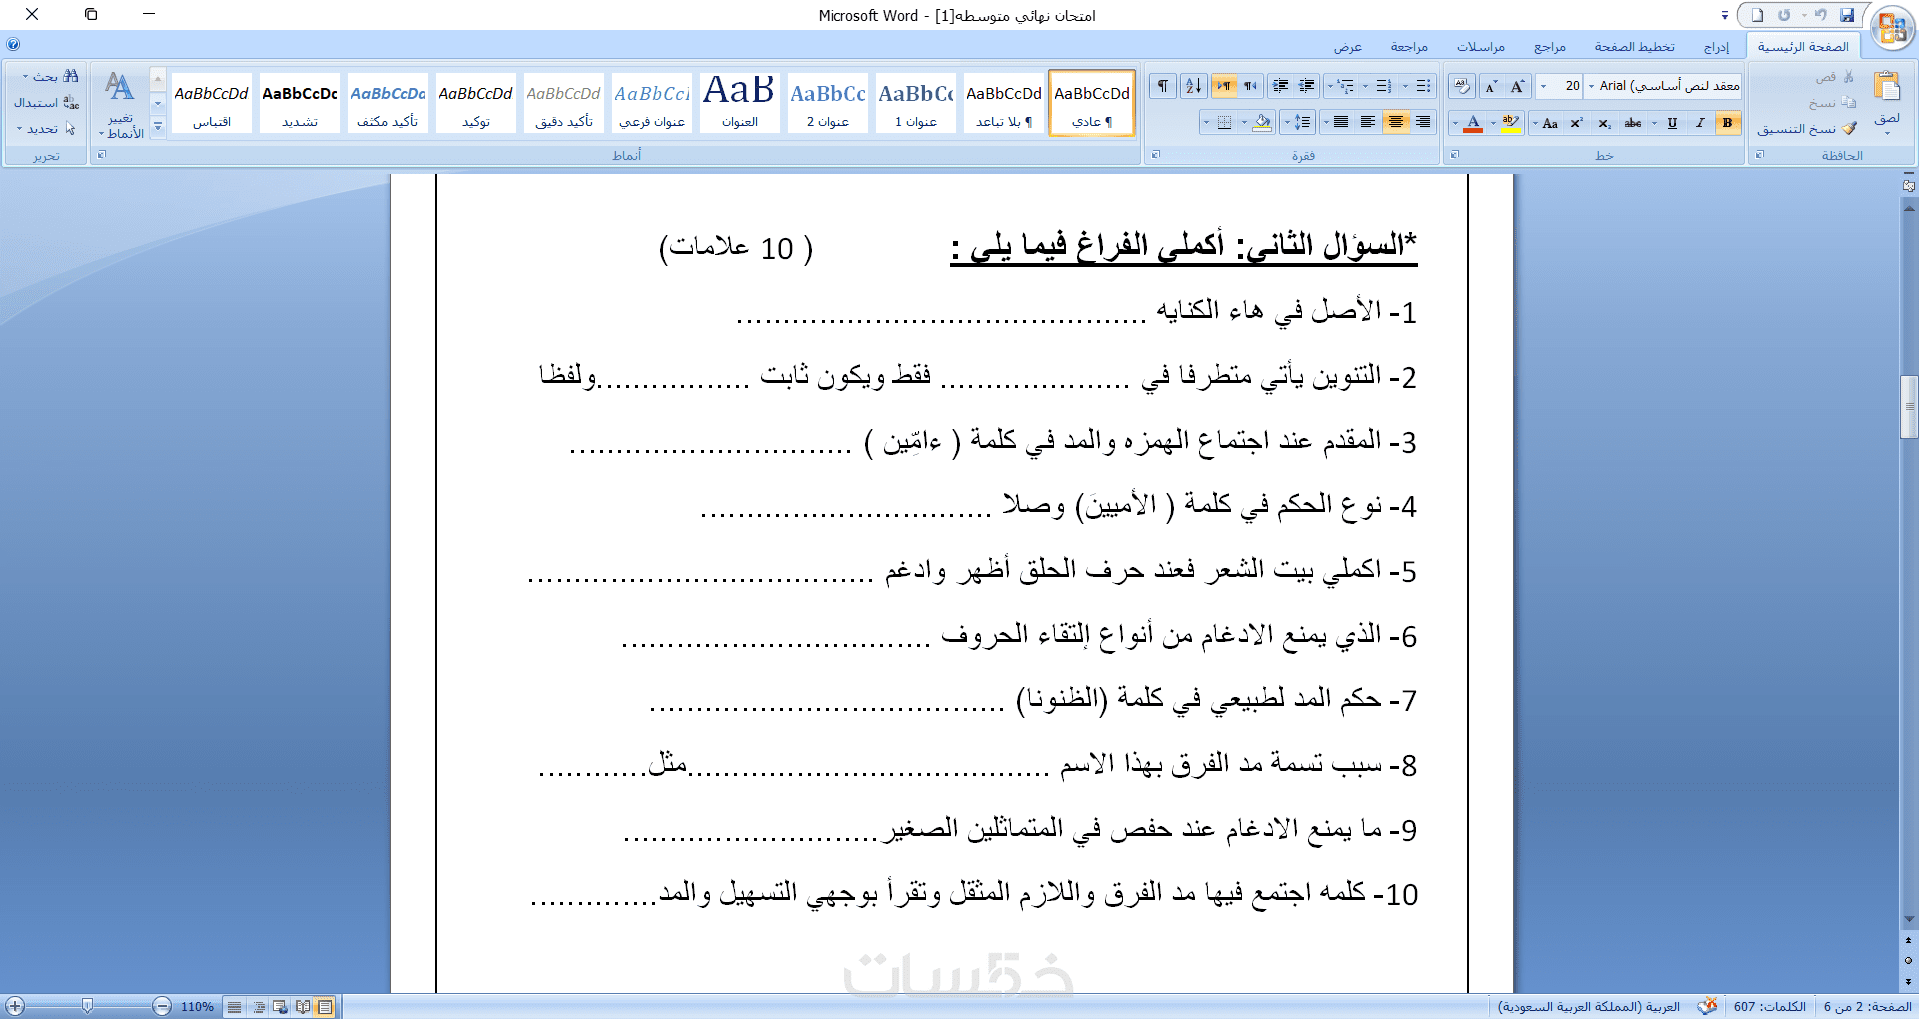Screen dimensions: 1919x1019
Task: Switch to the View (عرض) tab
Action: 1347,47
